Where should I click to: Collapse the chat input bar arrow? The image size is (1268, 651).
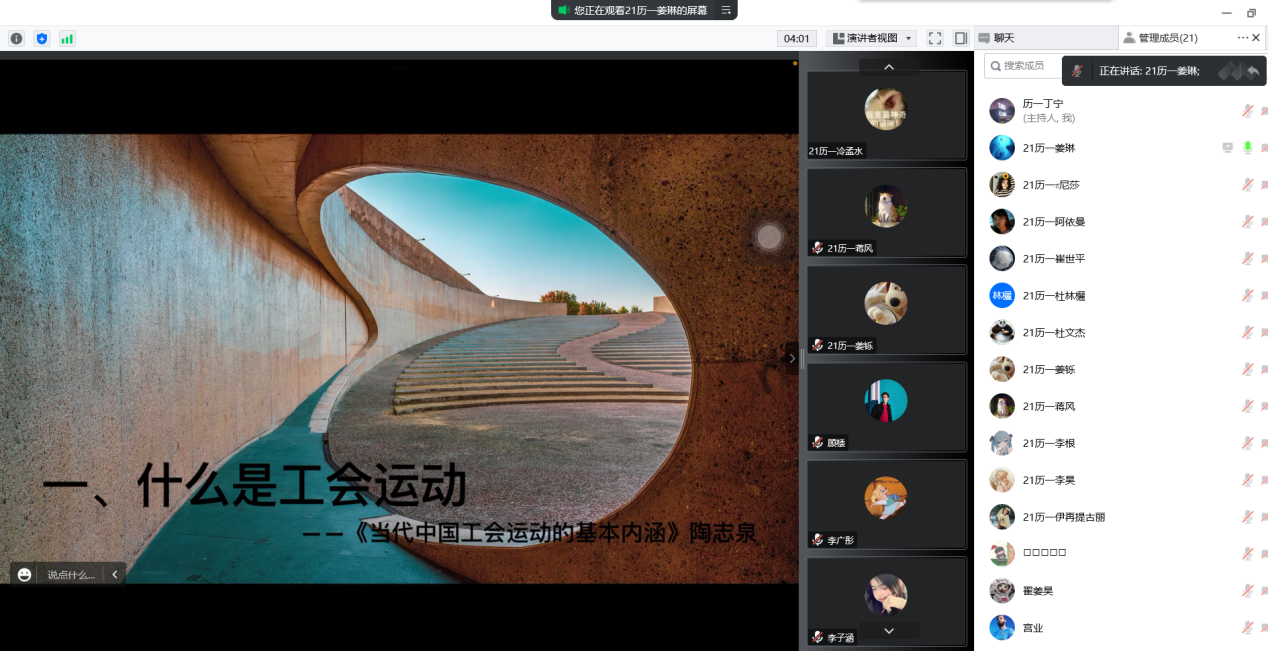pos(115,575)
